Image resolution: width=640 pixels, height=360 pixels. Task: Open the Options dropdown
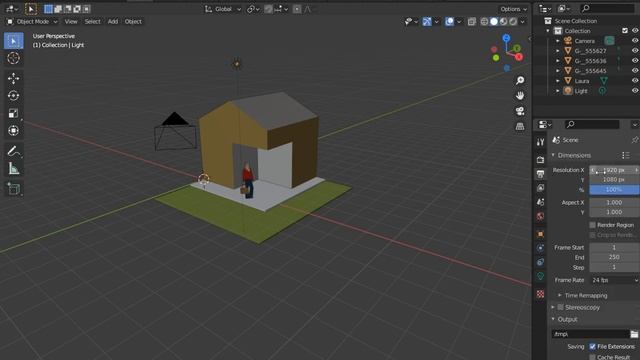click(513, 9)
